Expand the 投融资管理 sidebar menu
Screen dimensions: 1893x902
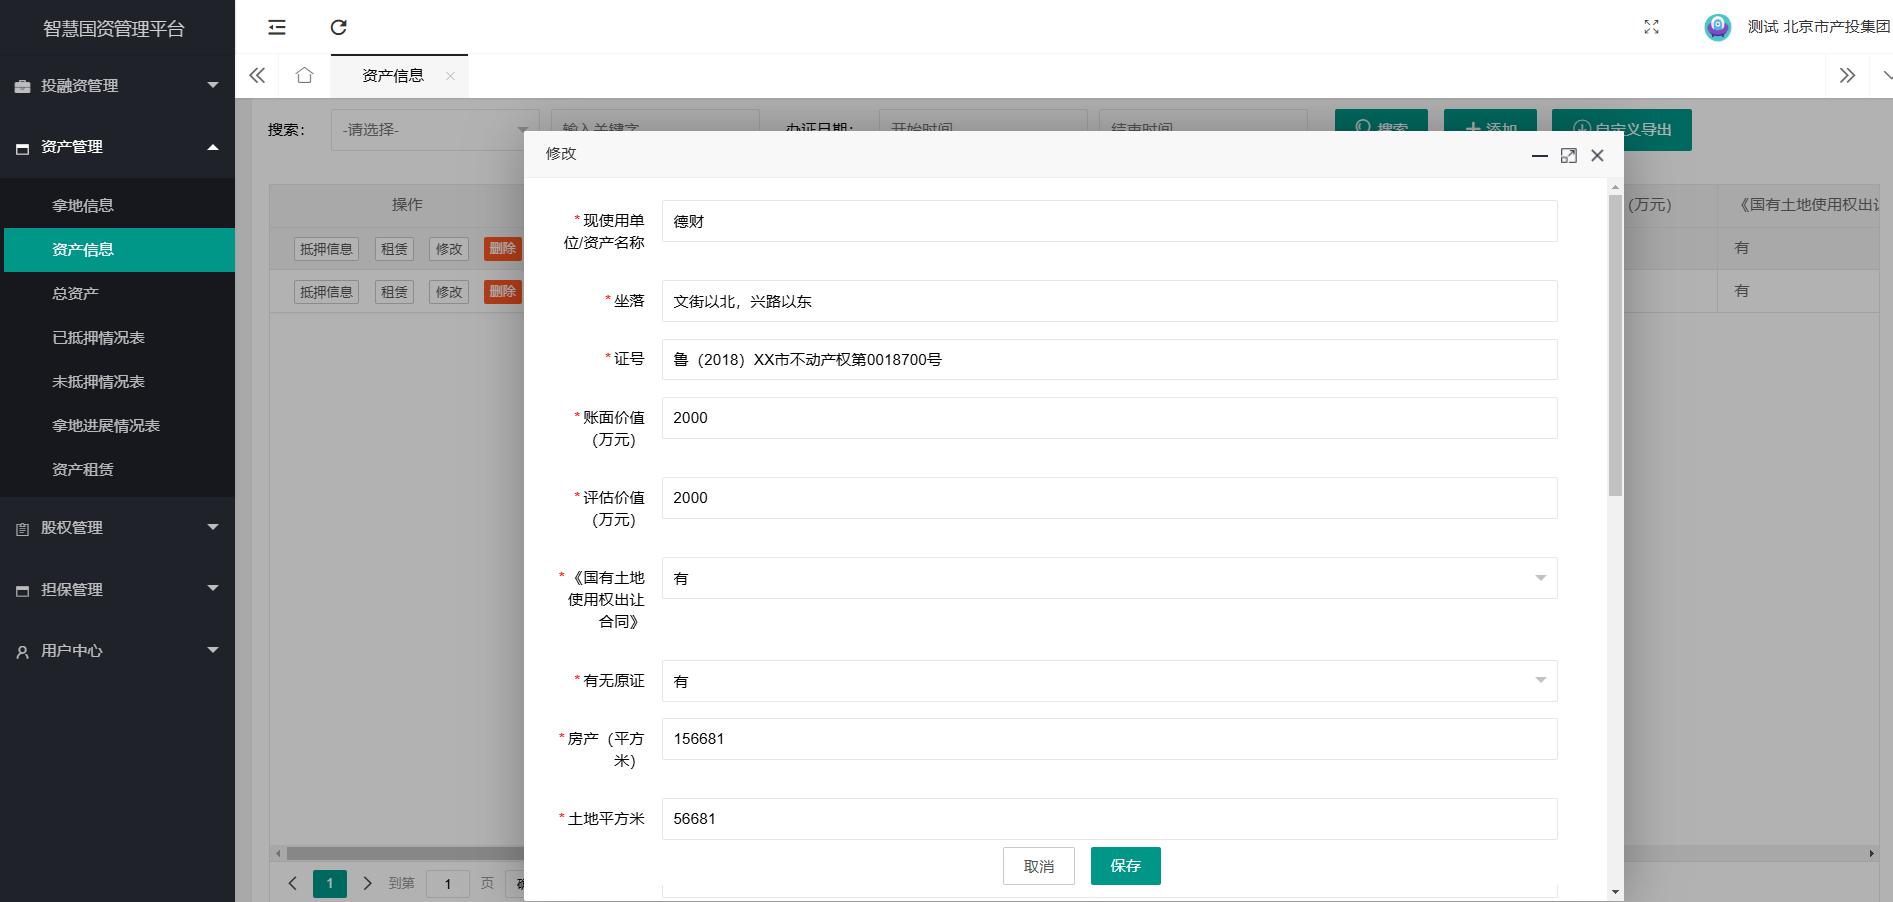tap(117, 86)
